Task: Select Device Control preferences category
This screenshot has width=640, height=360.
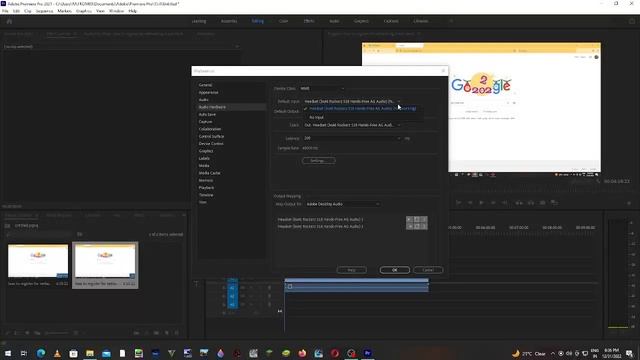Action: click(x=211, y=144)
